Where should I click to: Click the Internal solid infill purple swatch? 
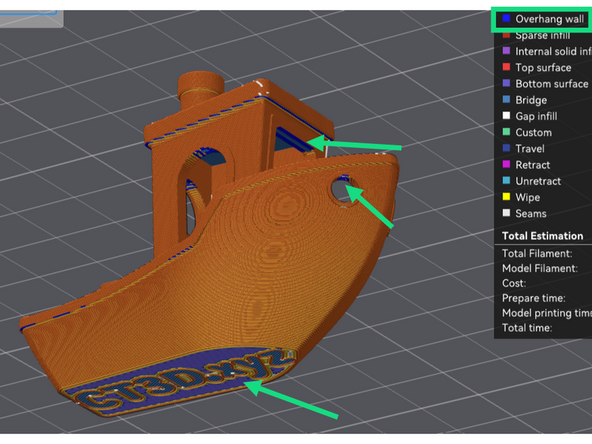pyautogui.click(x=506, y=51)
